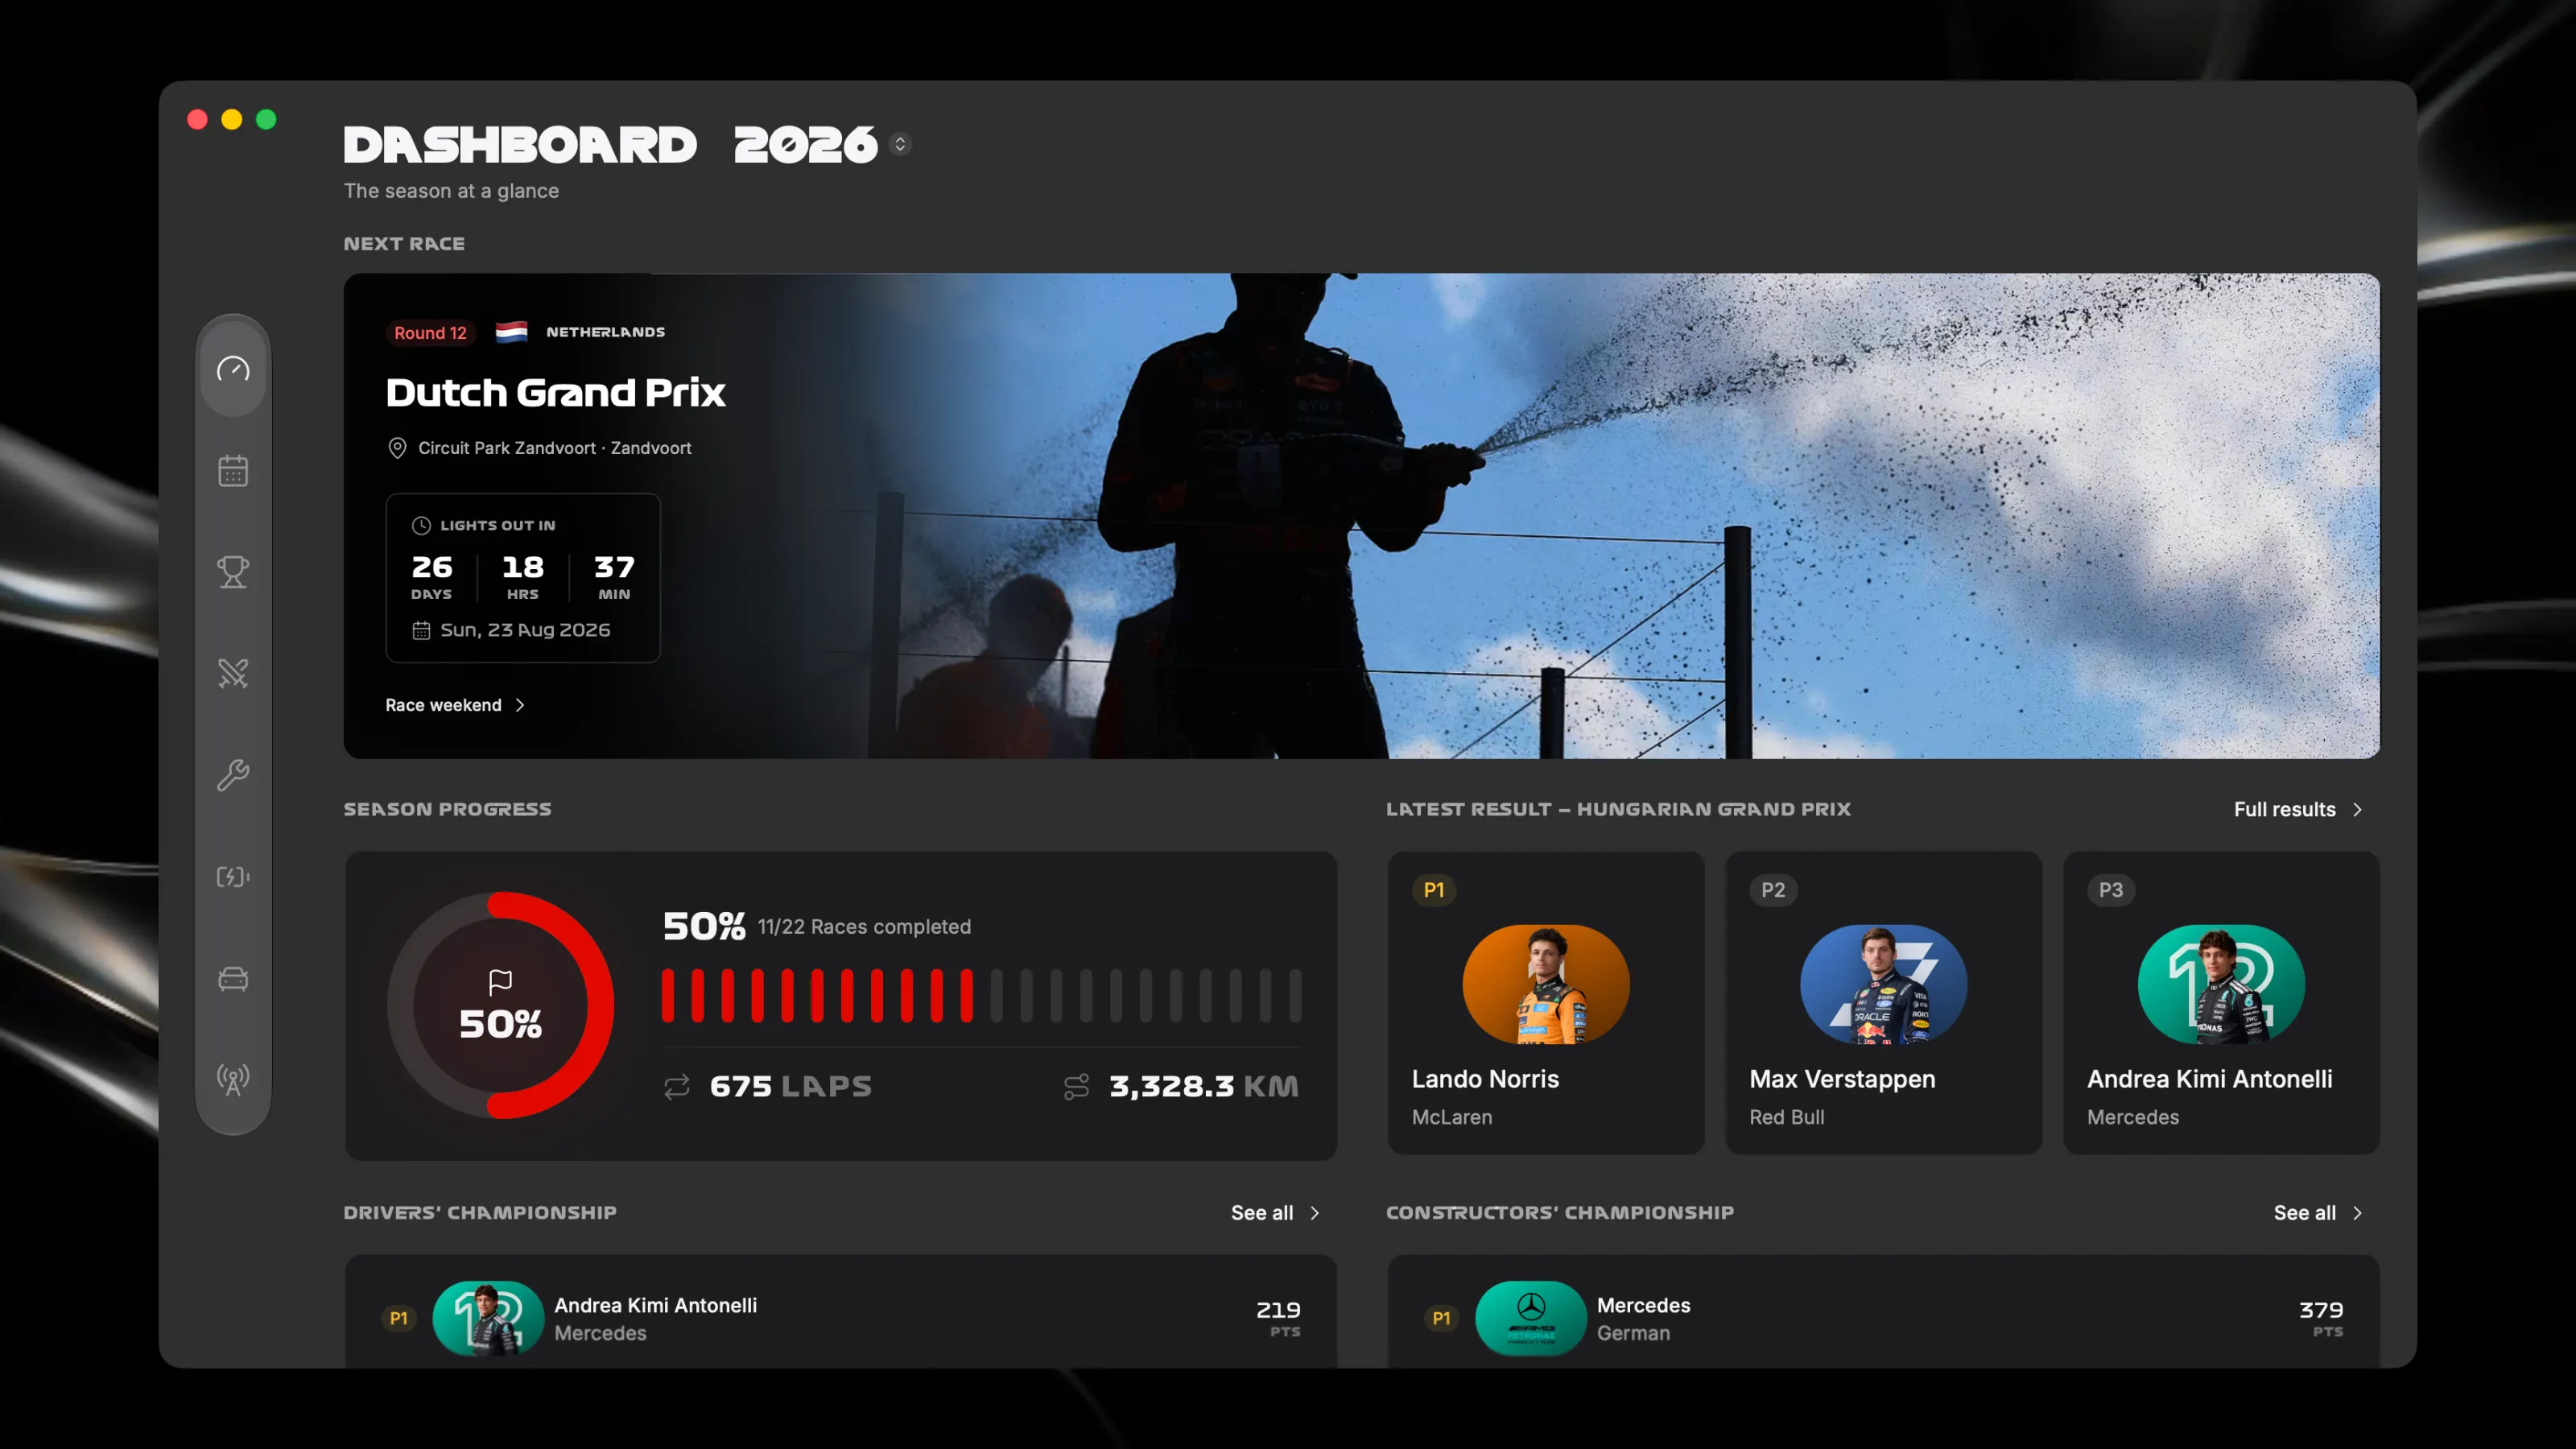2576x1449 pixels.
Task: Open the Dashboard gauge icon in sidebar
Action: 233,369
